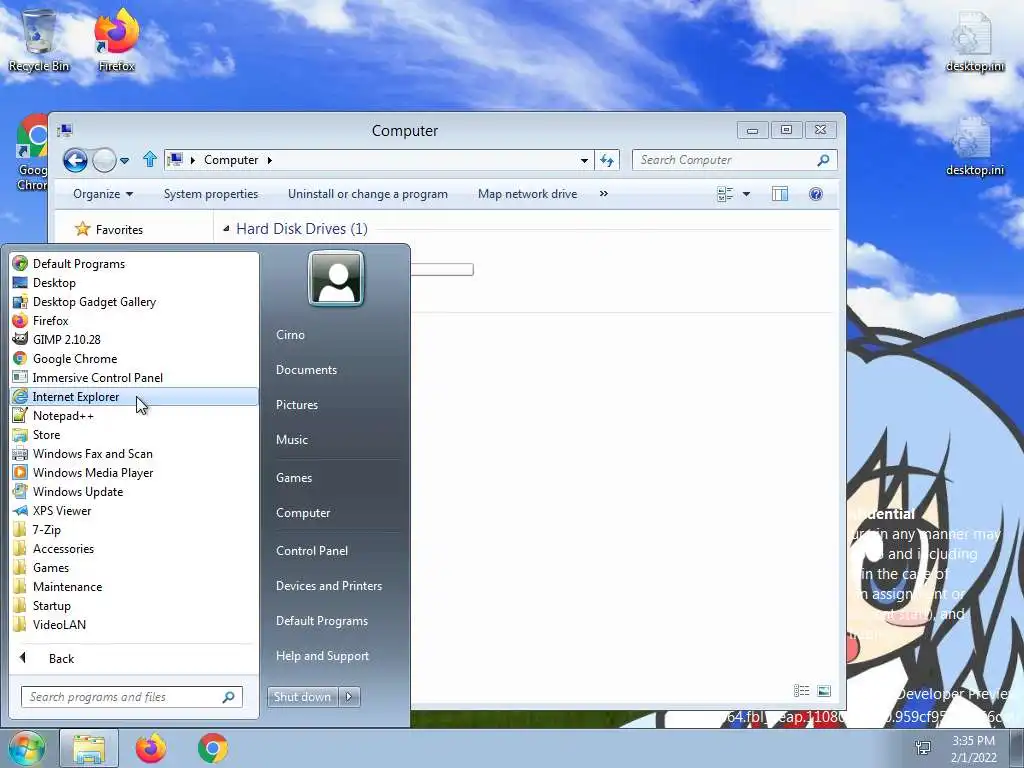Open the address bar history dropdown

click(x=584, y=160)
